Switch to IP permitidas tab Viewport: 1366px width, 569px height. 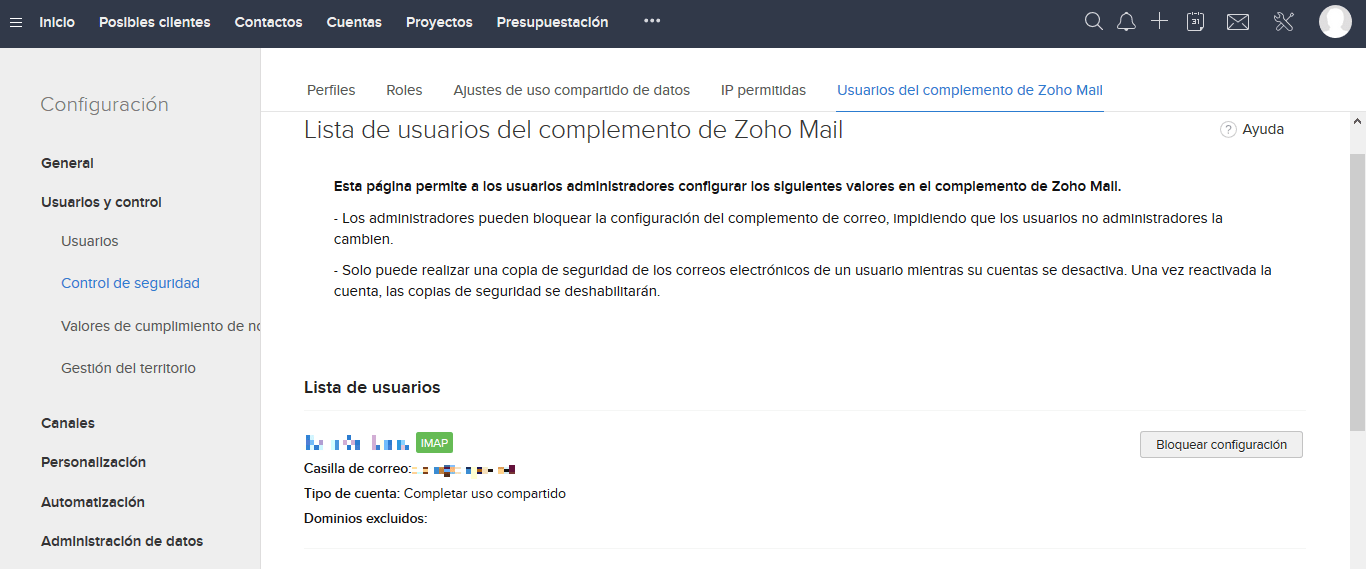[763, 90]
